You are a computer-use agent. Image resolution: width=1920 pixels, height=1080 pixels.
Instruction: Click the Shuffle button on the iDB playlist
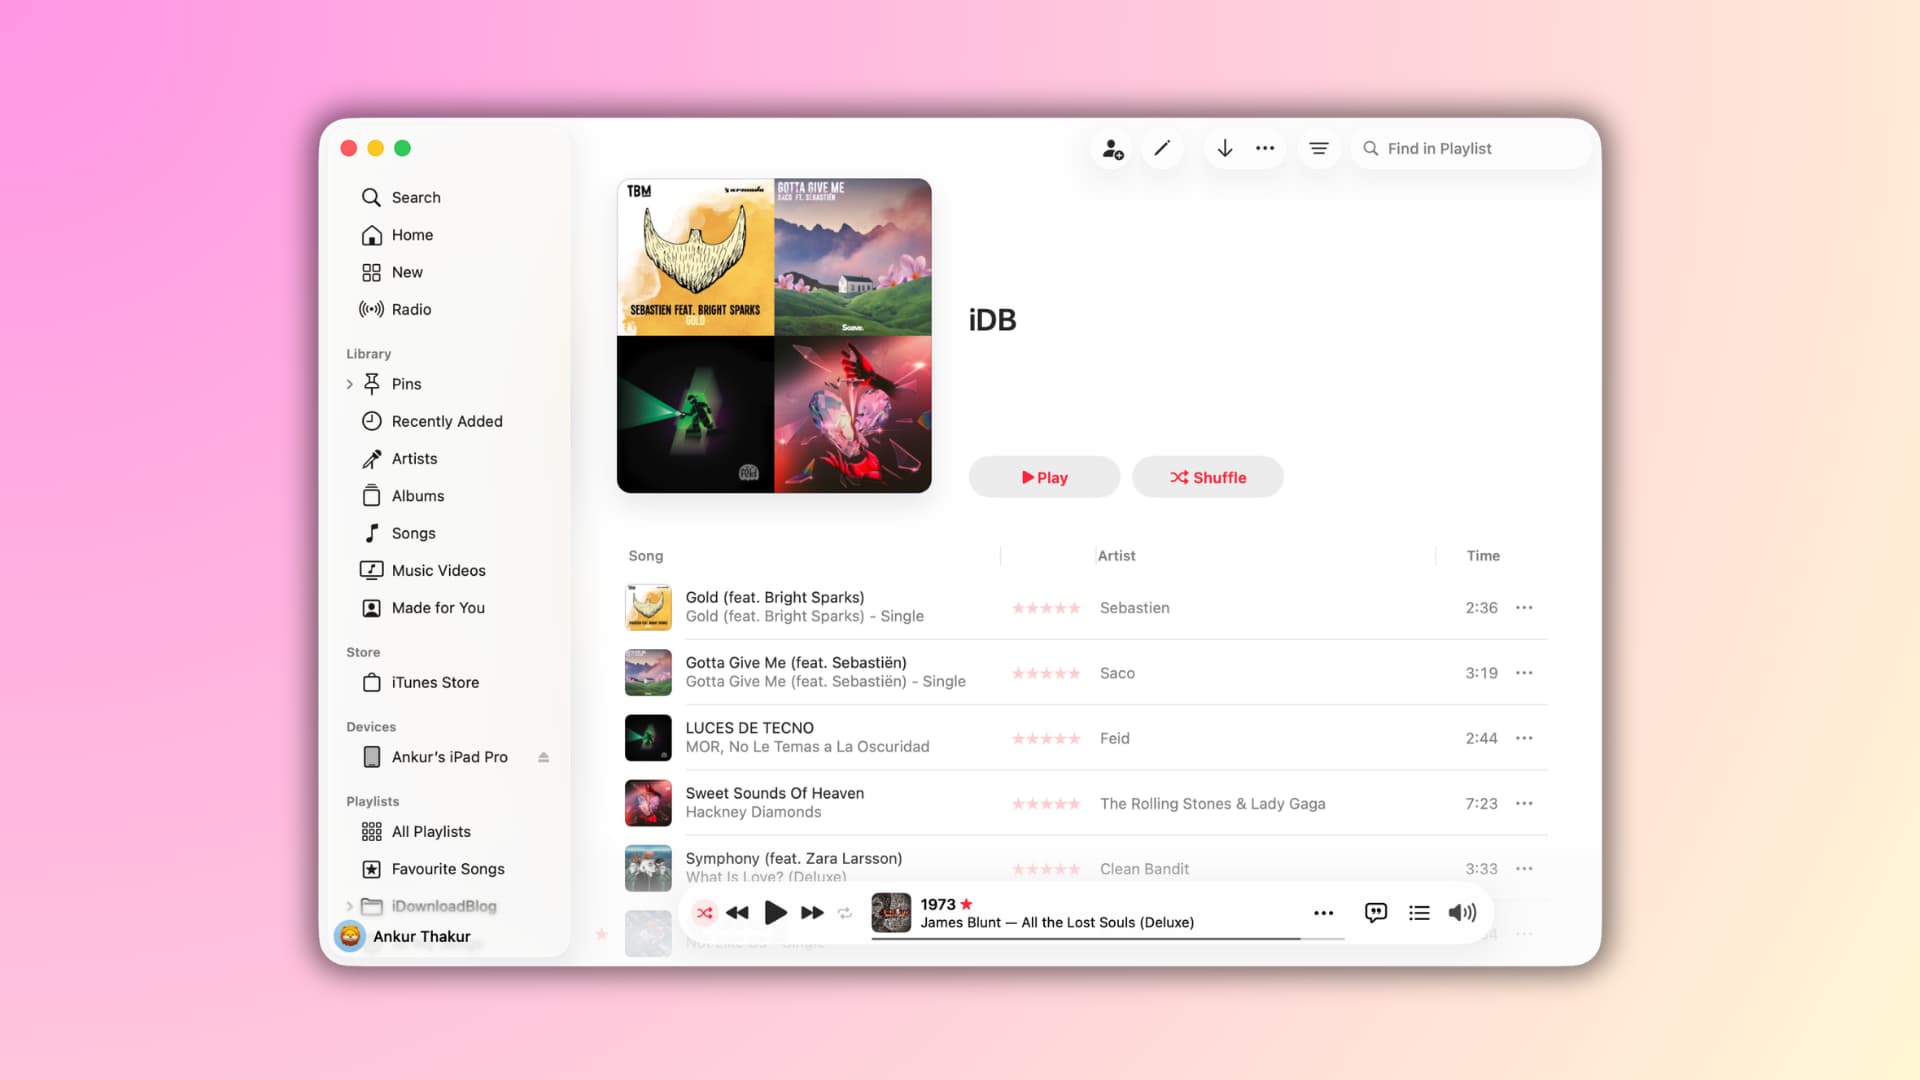[1207, 477]
